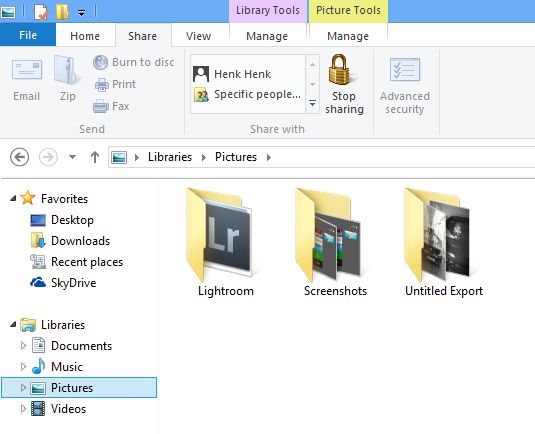Expand the Documents library node
Screen dimensions: 535x434
(23, 346)
